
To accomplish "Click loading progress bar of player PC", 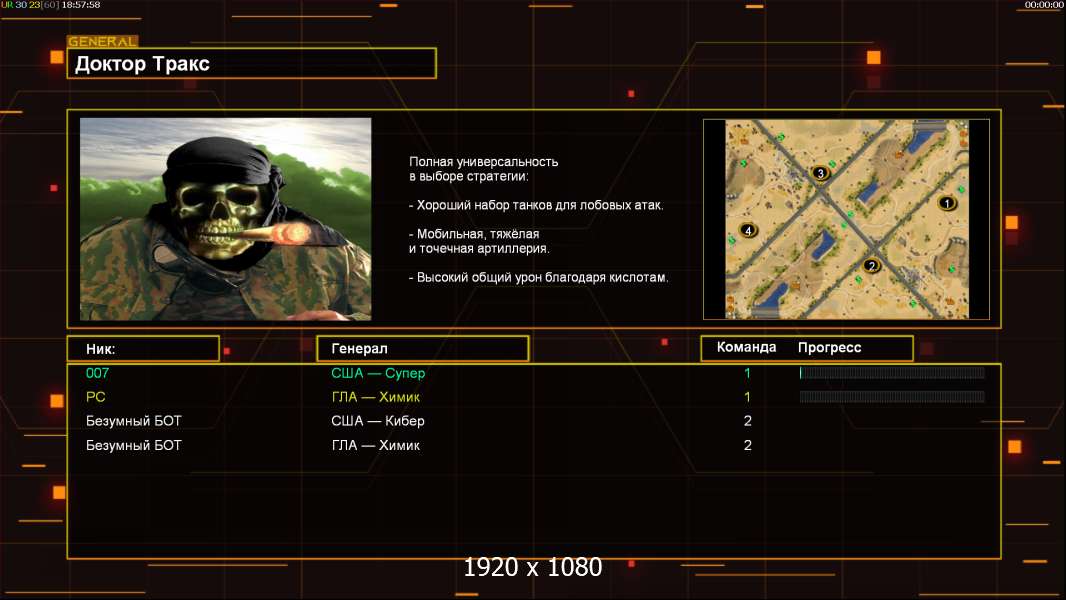I will 892,397.
